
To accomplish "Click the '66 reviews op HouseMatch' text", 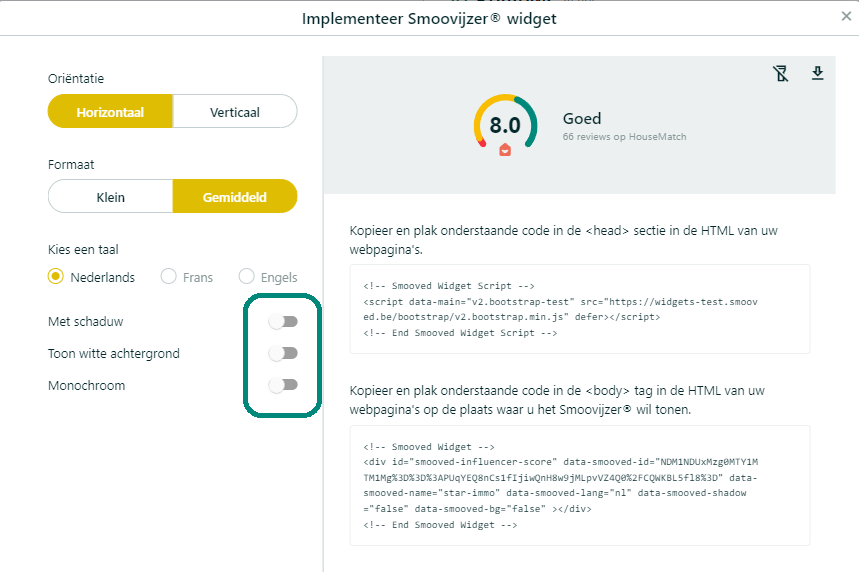I will click(625, 137).
